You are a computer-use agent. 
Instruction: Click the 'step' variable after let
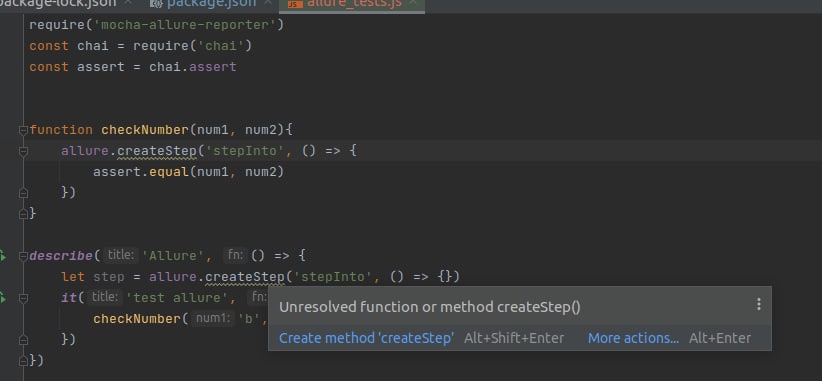click(x=109, y=277)
